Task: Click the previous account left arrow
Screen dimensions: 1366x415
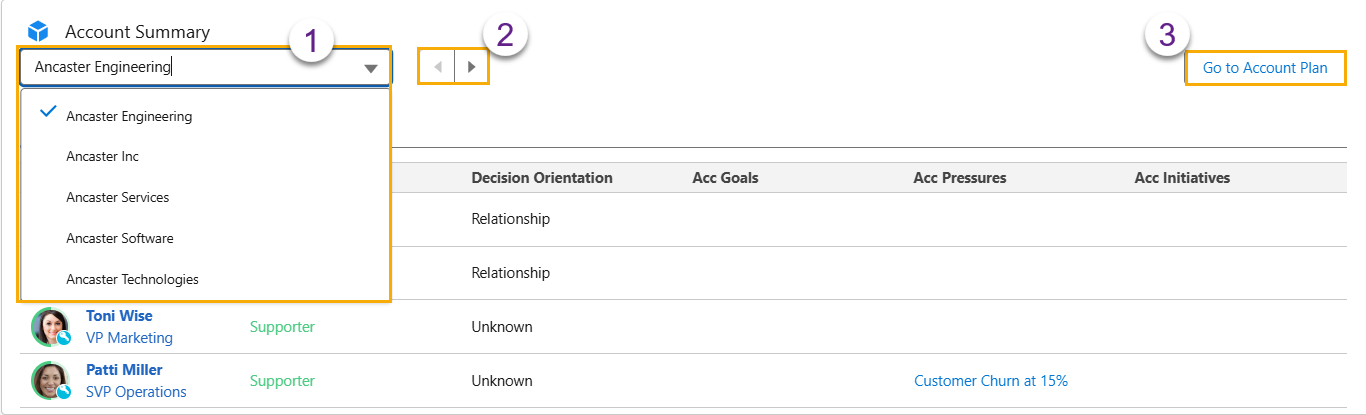Action: point(437,67)
